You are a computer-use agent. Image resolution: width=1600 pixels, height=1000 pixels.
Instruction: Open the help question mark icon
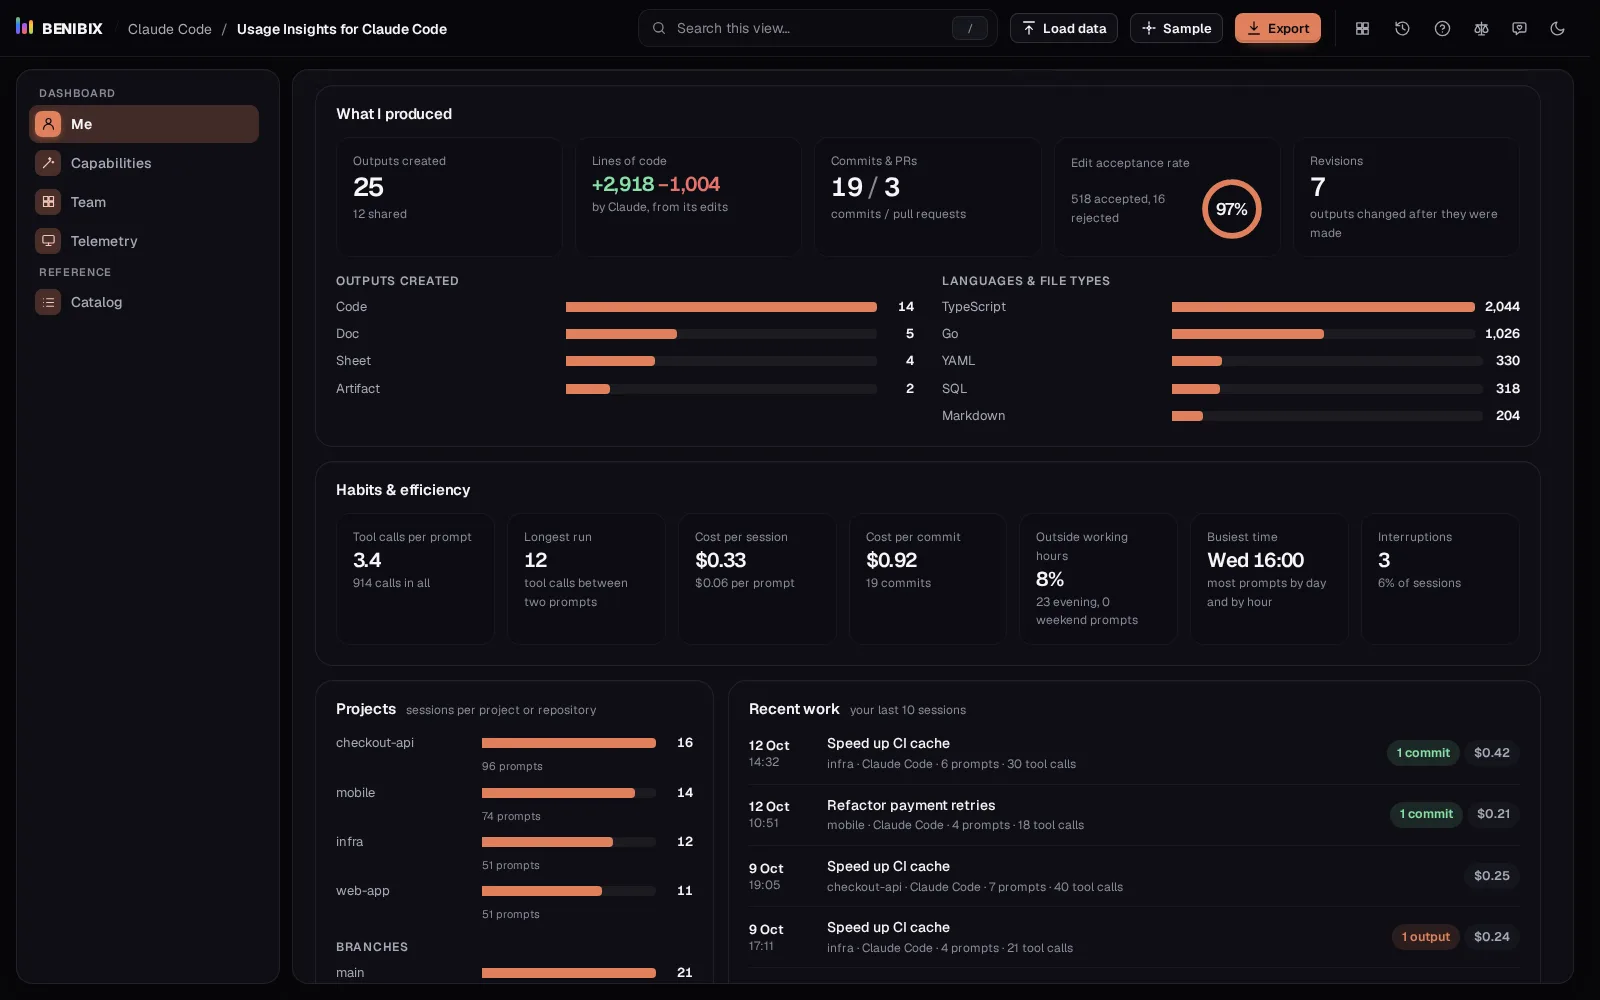[1442, 29]
